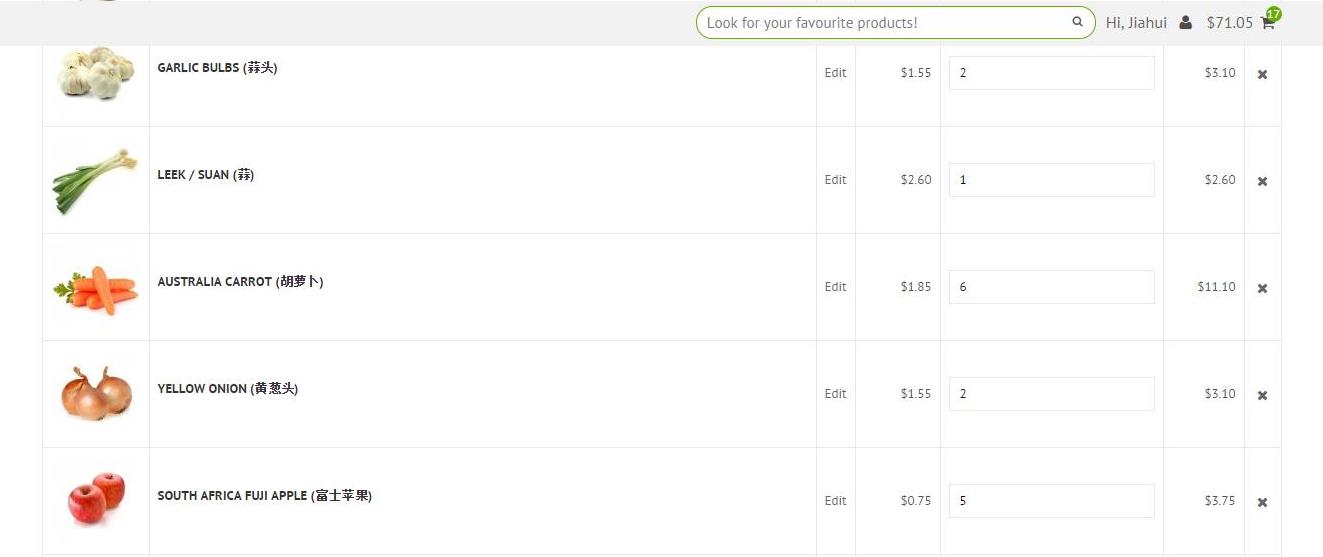
Task: Remove Garlic Bulbs from cart
Action: point(1262,74)
